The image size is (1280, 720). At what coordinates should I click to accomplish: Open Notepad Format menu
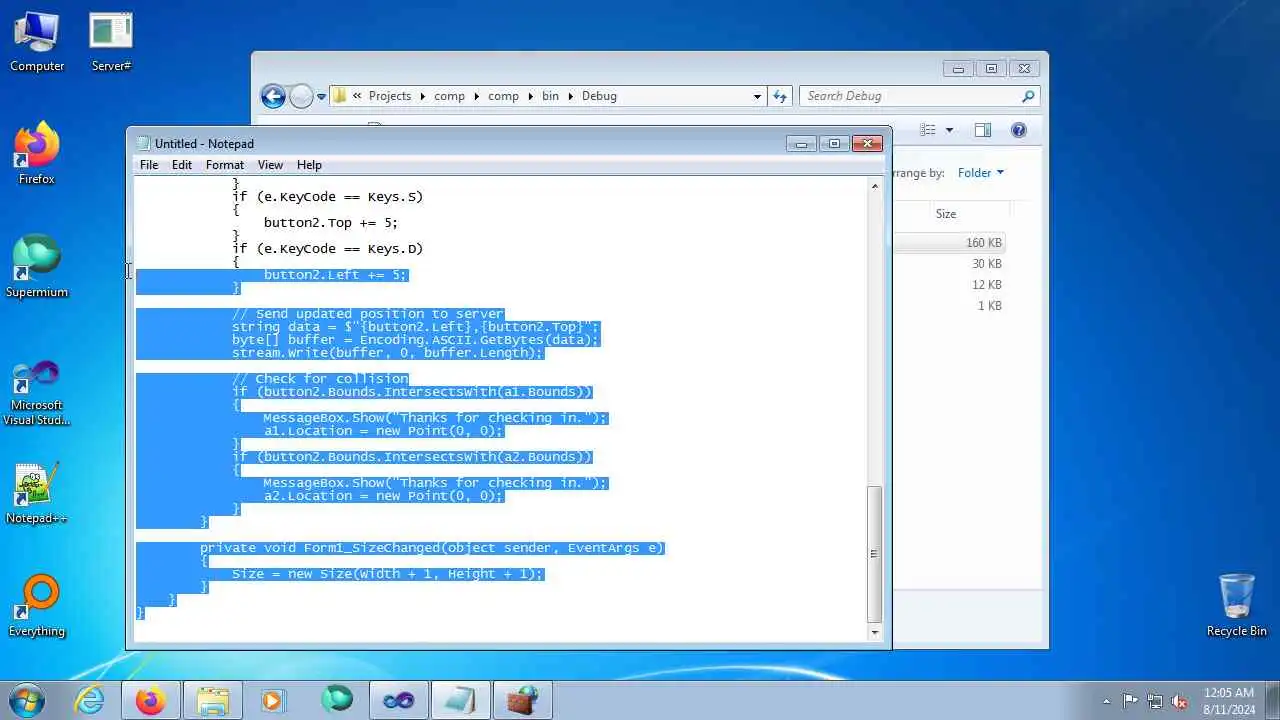[x=225, y=165]
